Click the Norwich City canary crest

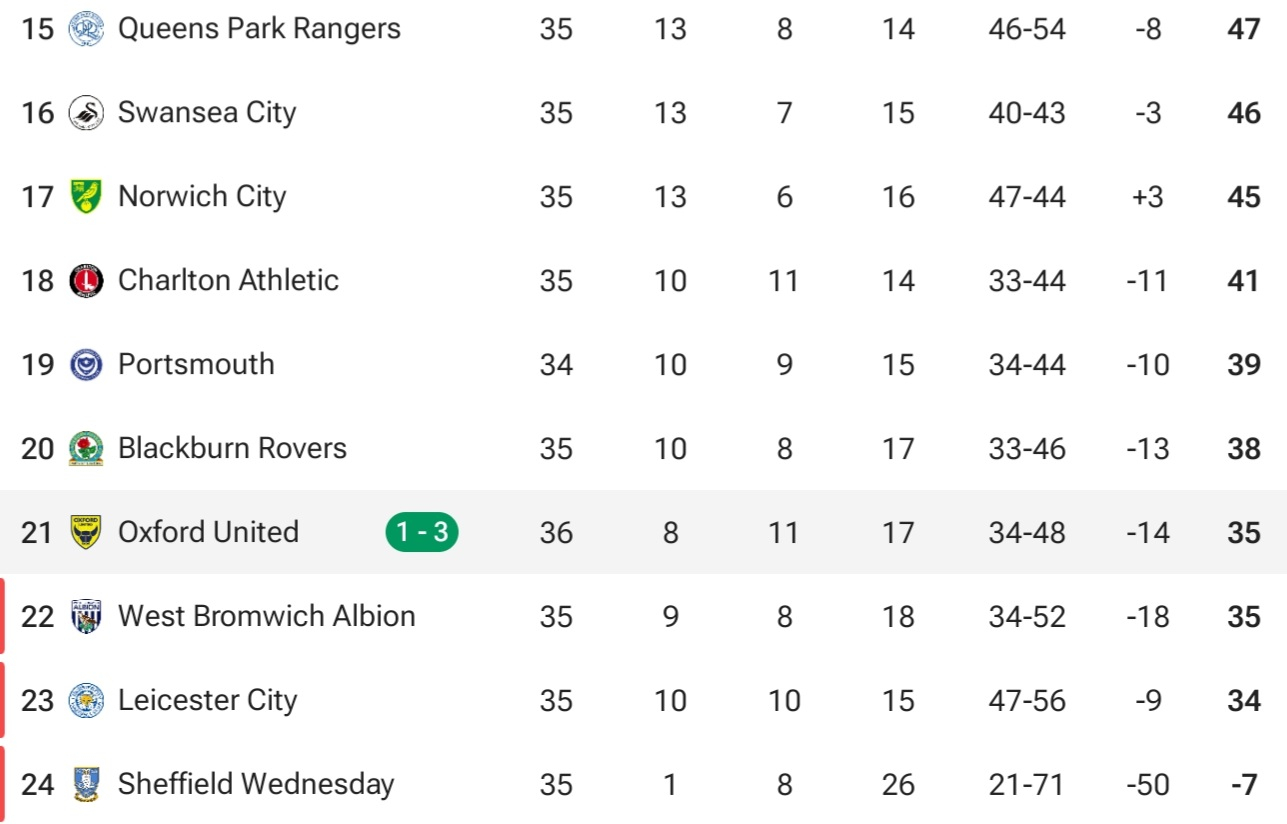86,196
